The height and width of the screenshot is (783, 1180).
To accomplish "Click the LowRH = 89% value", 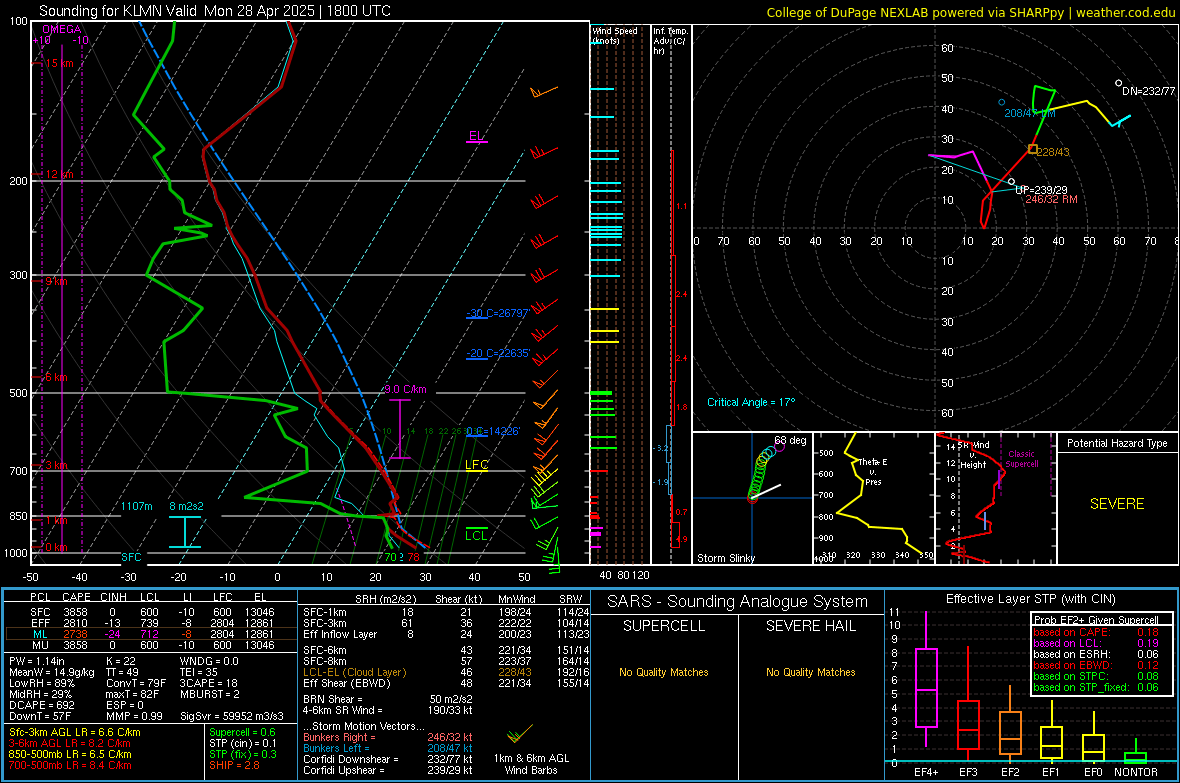I will (41, 683).
